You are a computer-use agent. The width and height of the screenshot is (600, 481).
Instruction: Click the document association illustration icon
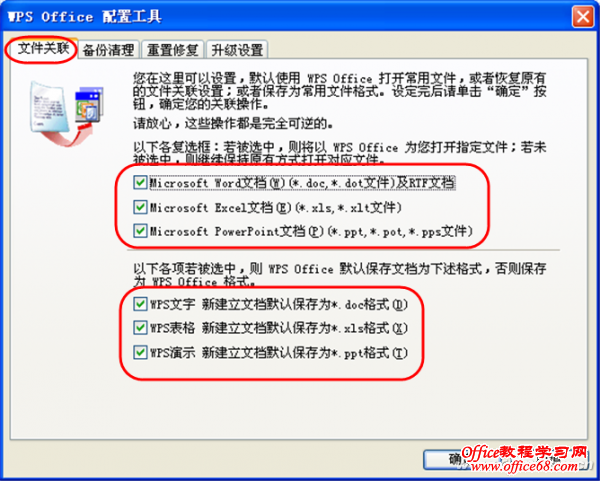point(66,113)
